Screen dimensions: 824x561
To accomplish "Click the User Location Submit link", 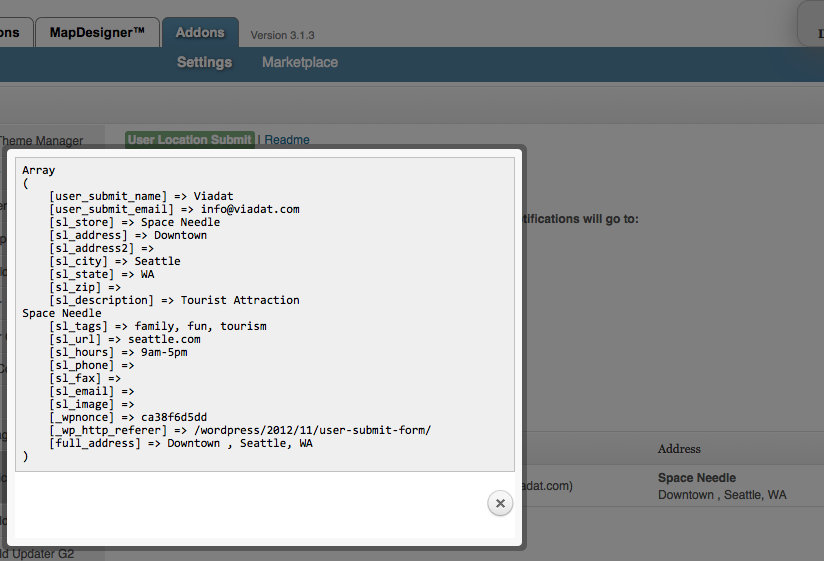I will (x=189, y=140).
